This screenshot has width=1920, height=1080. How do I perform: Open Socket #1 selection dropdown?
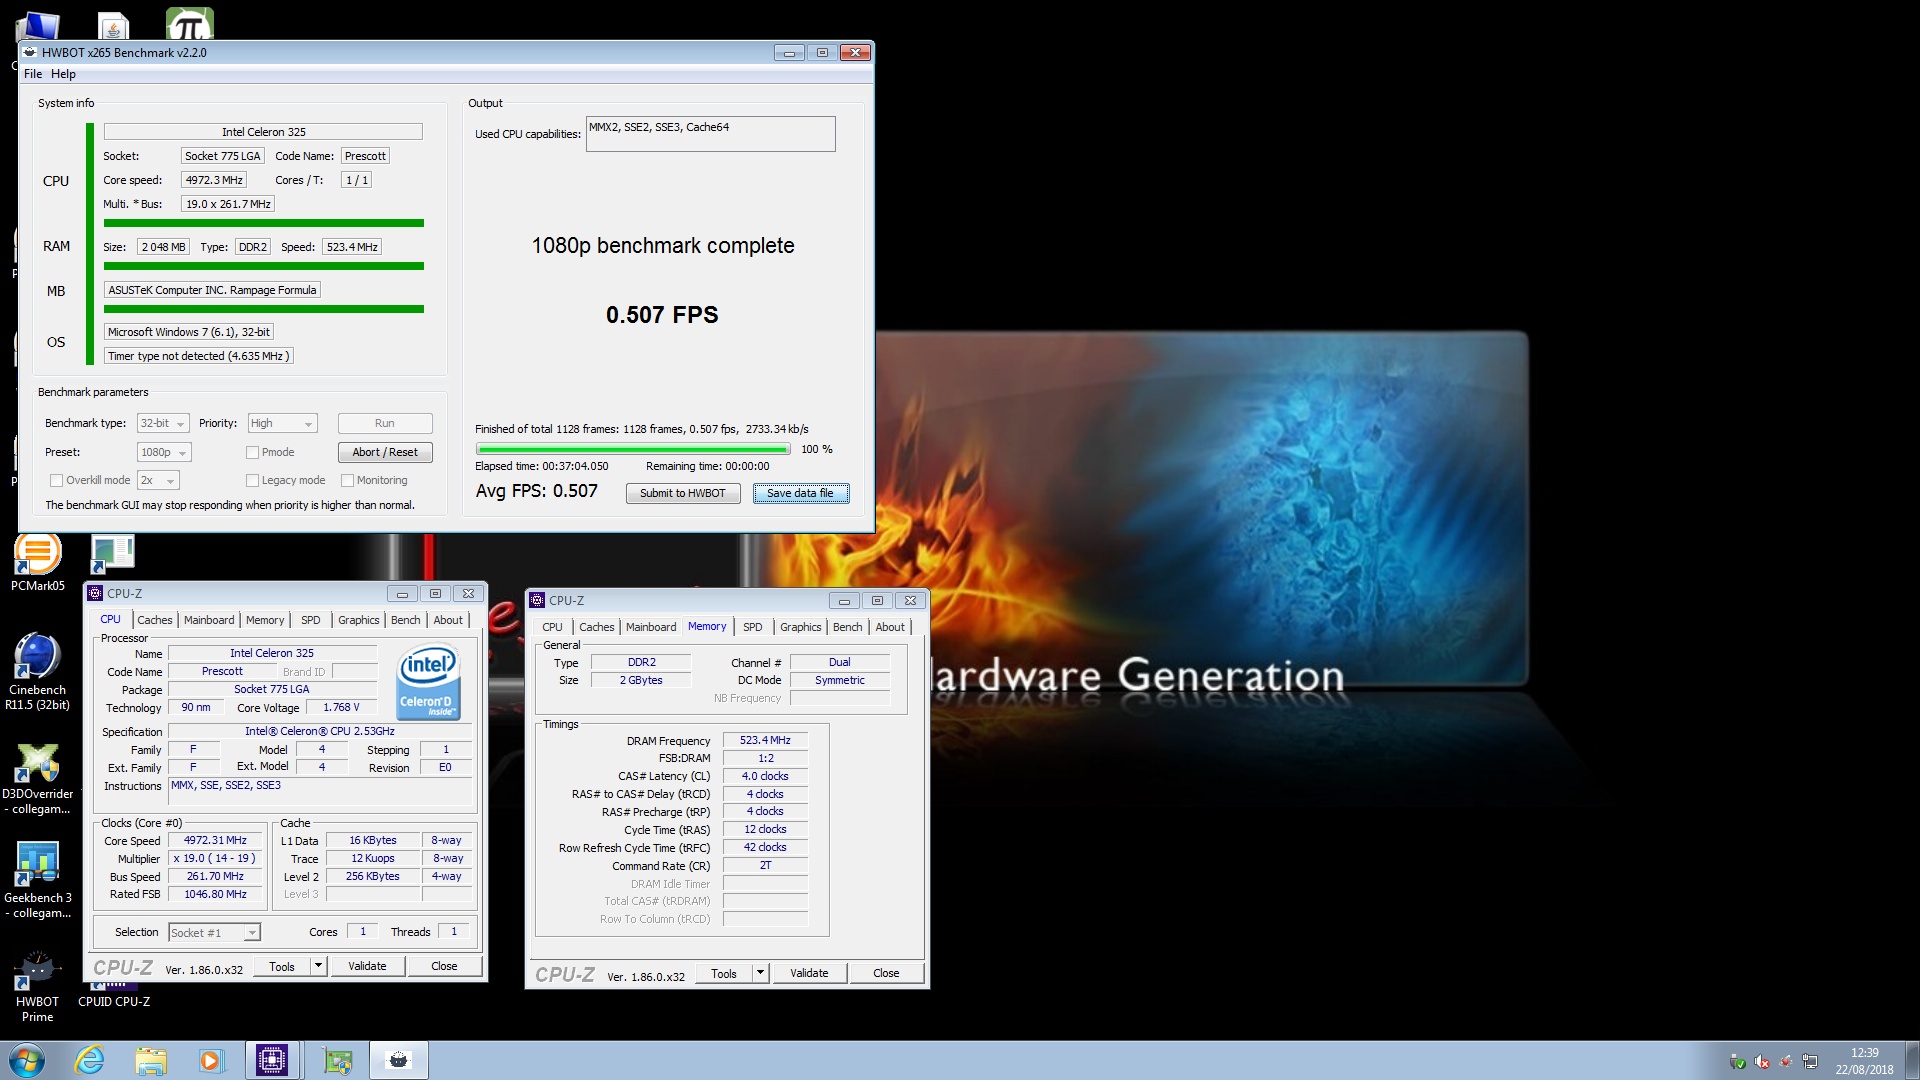(x=214, y=932)
